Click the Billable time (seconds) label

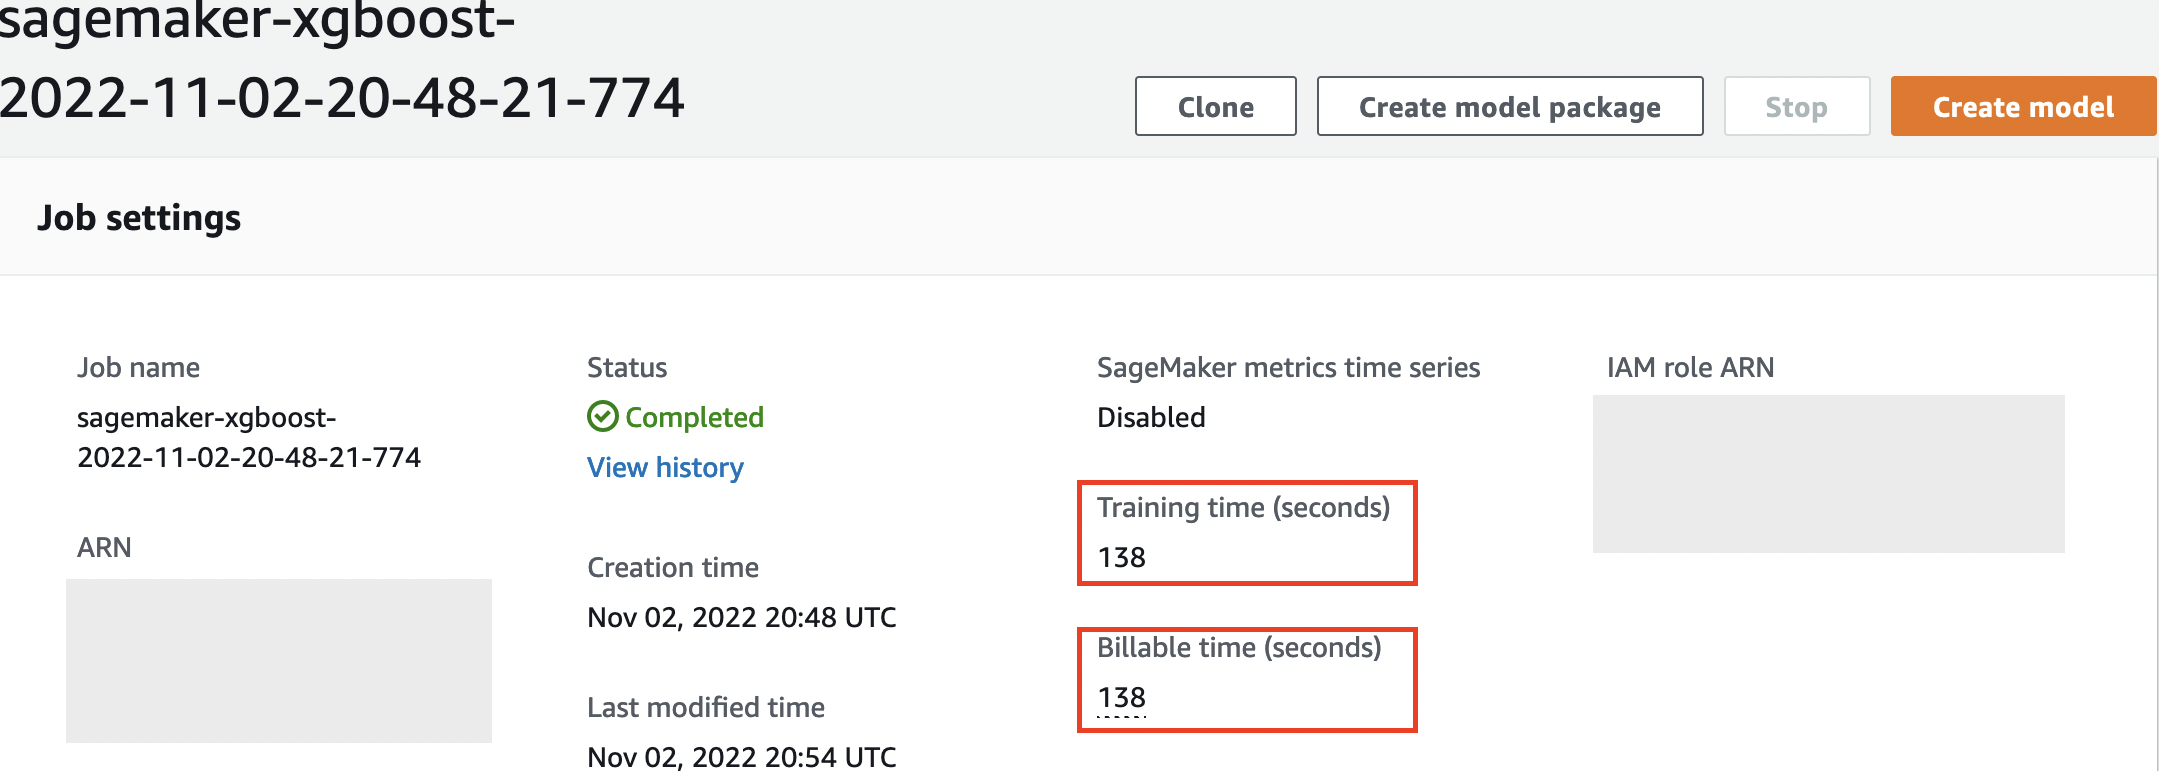[x=1239, y=647]
